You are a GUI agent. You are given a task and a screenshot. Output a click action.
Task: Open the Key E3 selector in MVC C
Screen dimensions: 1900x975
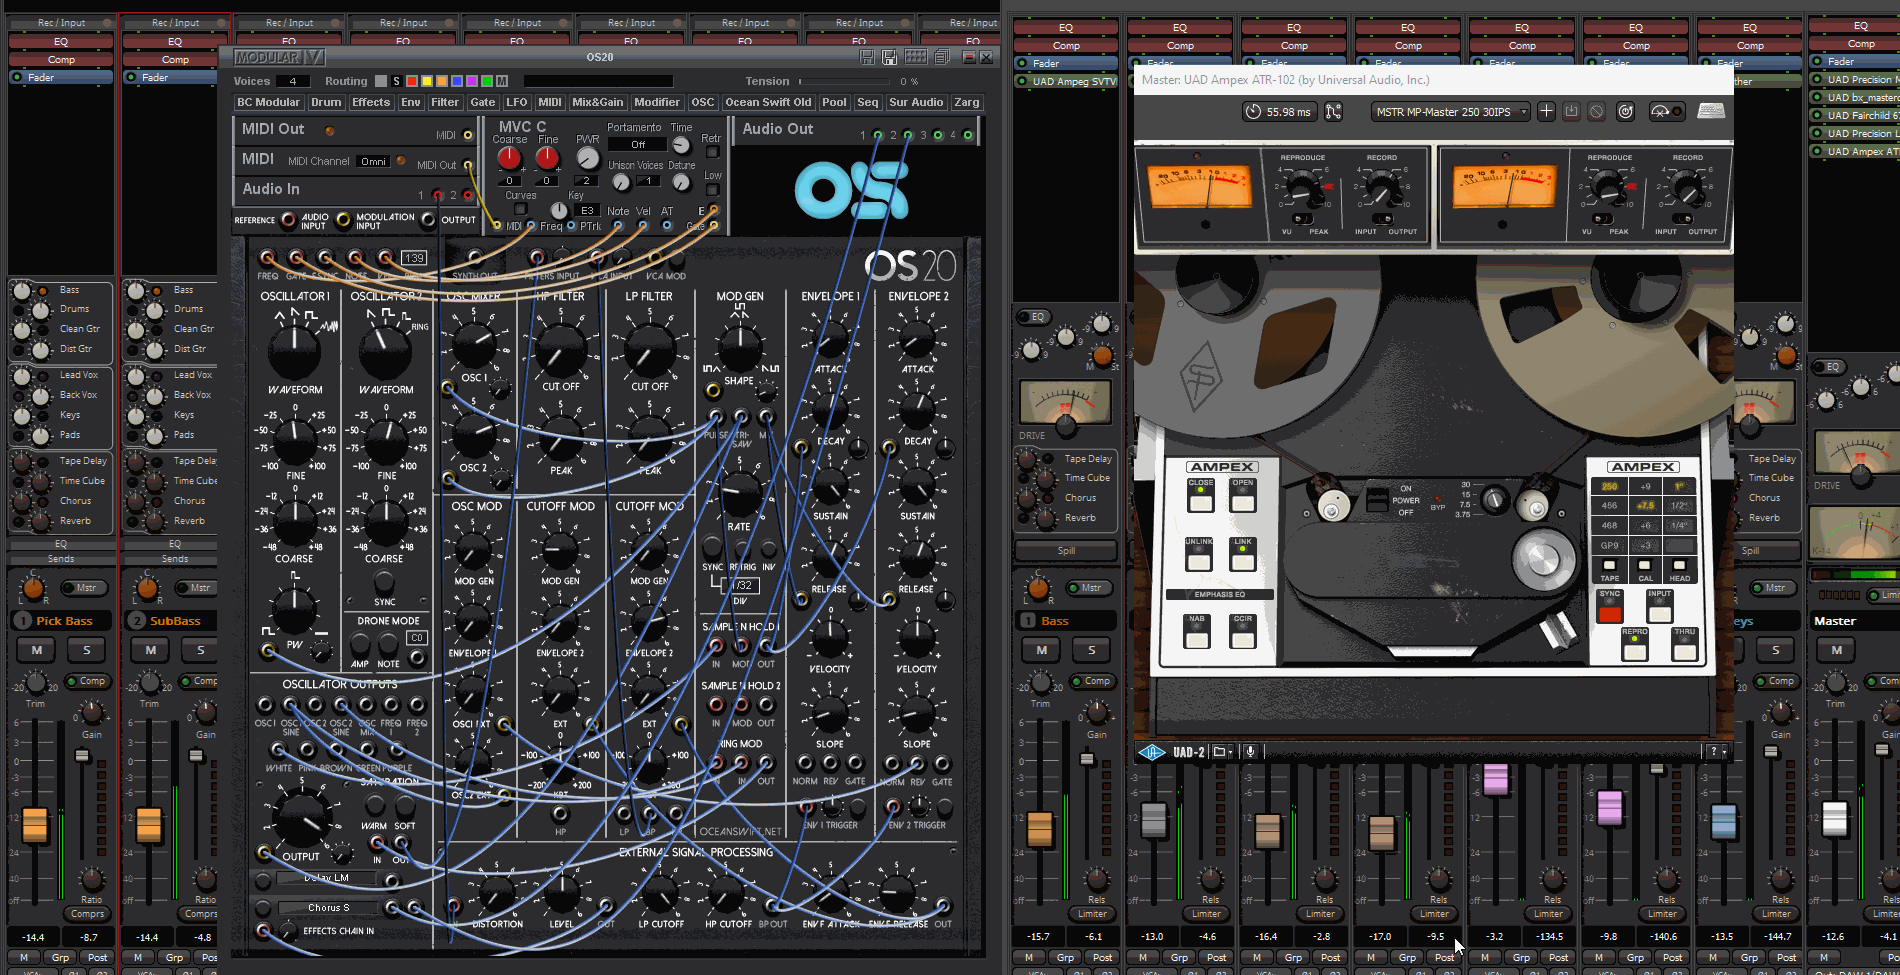click(587, 210)
